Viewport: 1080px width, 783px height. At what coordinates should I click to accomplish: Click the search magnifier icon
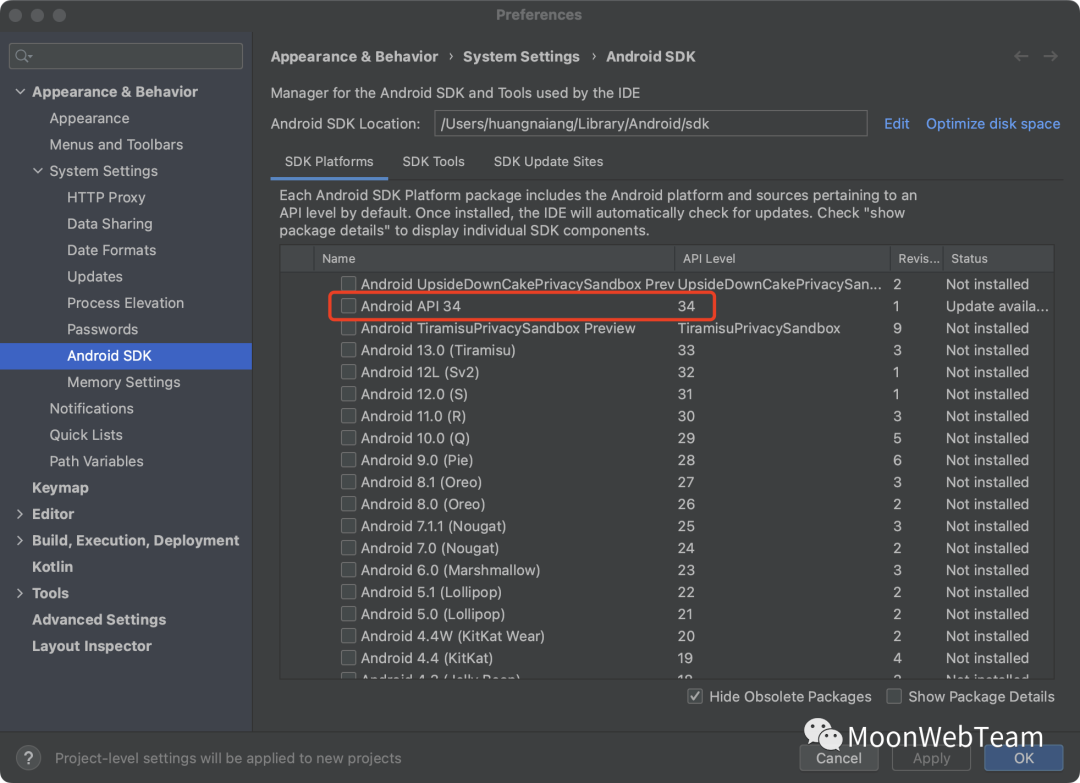pyautogui.click(x=23, y=56)
